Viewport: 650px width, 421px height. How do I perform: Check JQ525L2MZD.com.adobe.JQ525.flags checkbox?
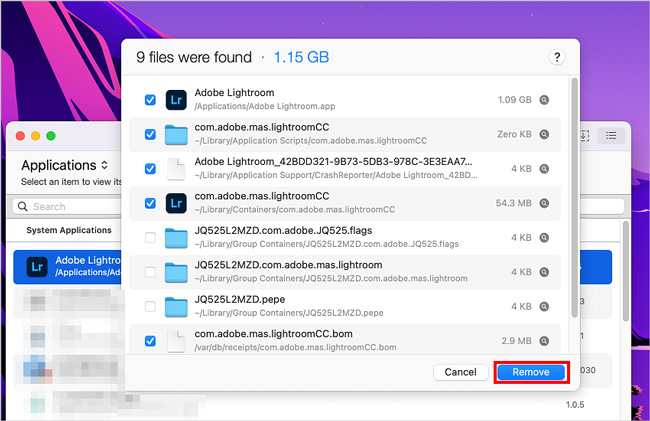coord(150,237)
